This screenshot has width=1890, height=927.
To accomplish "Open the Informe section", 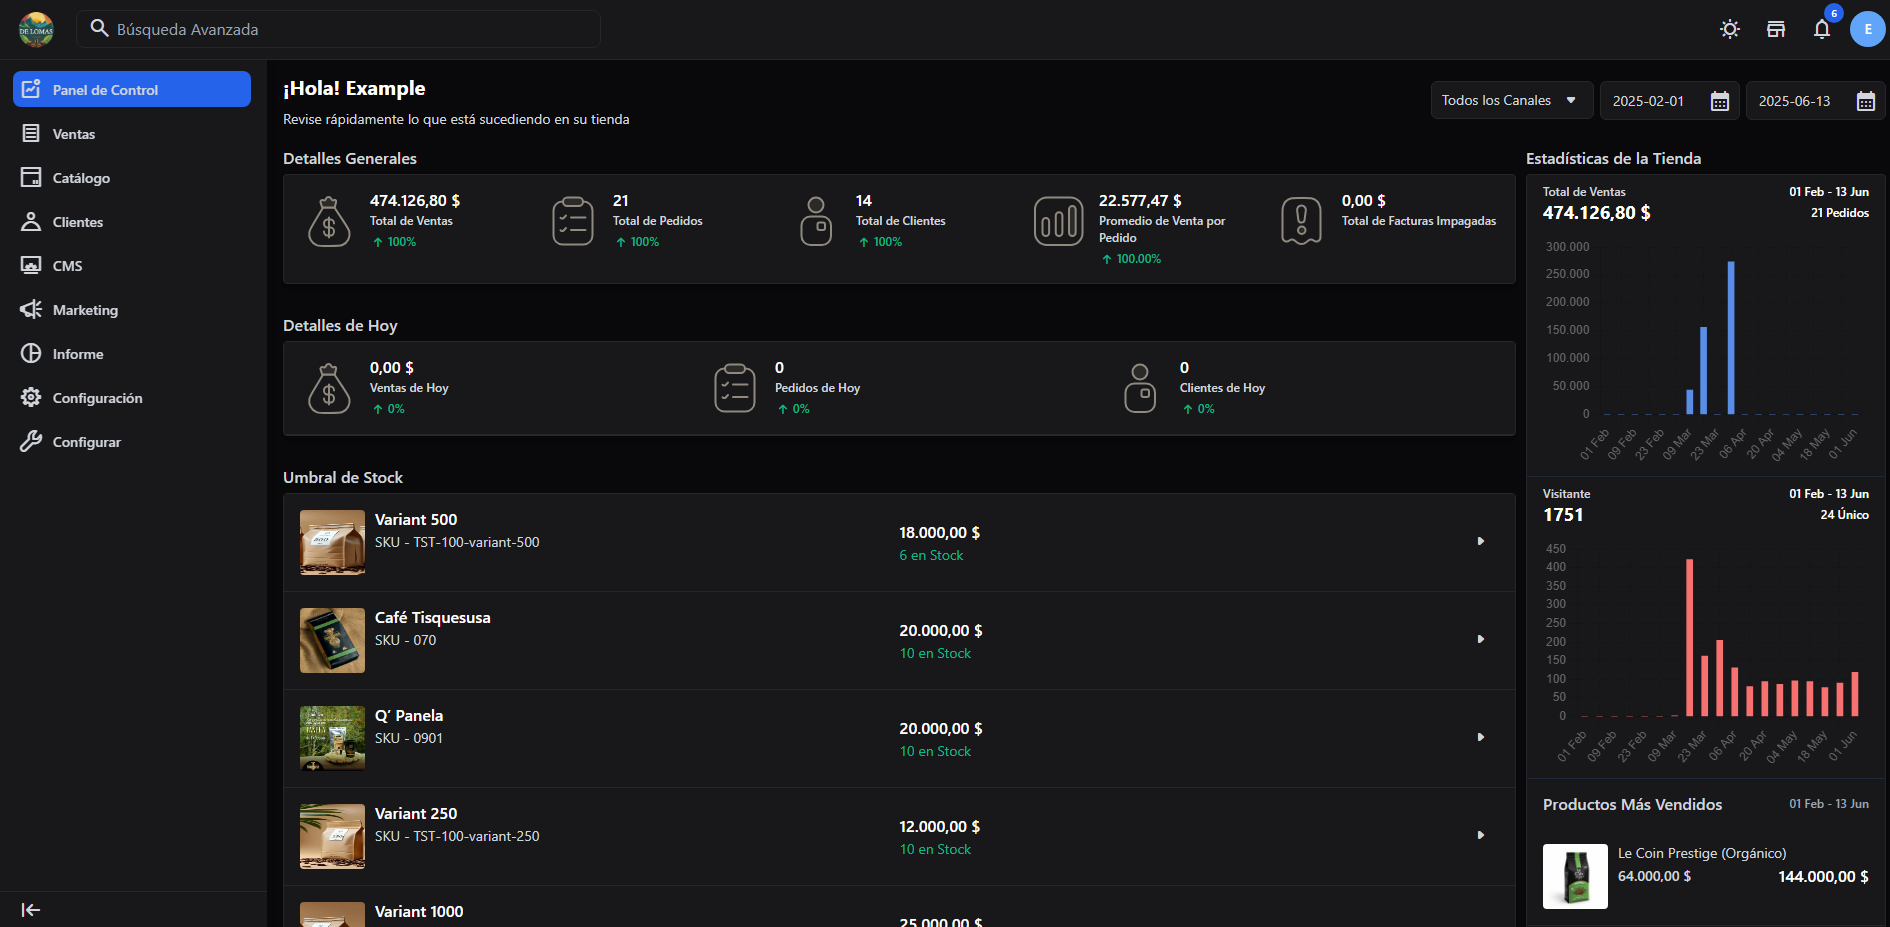I will [78, 353].
